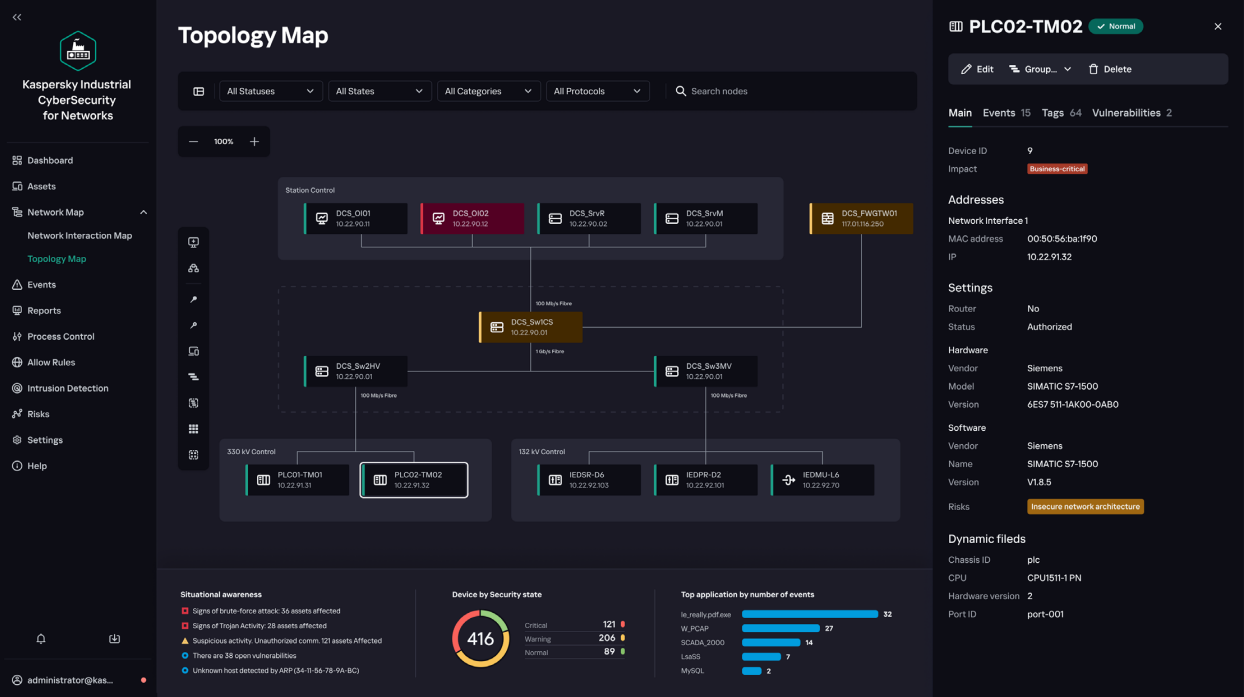Viewport: 1244px width, 697px height.
Task: Select the IEDMU-L6 node
Action: coord(822,480)
